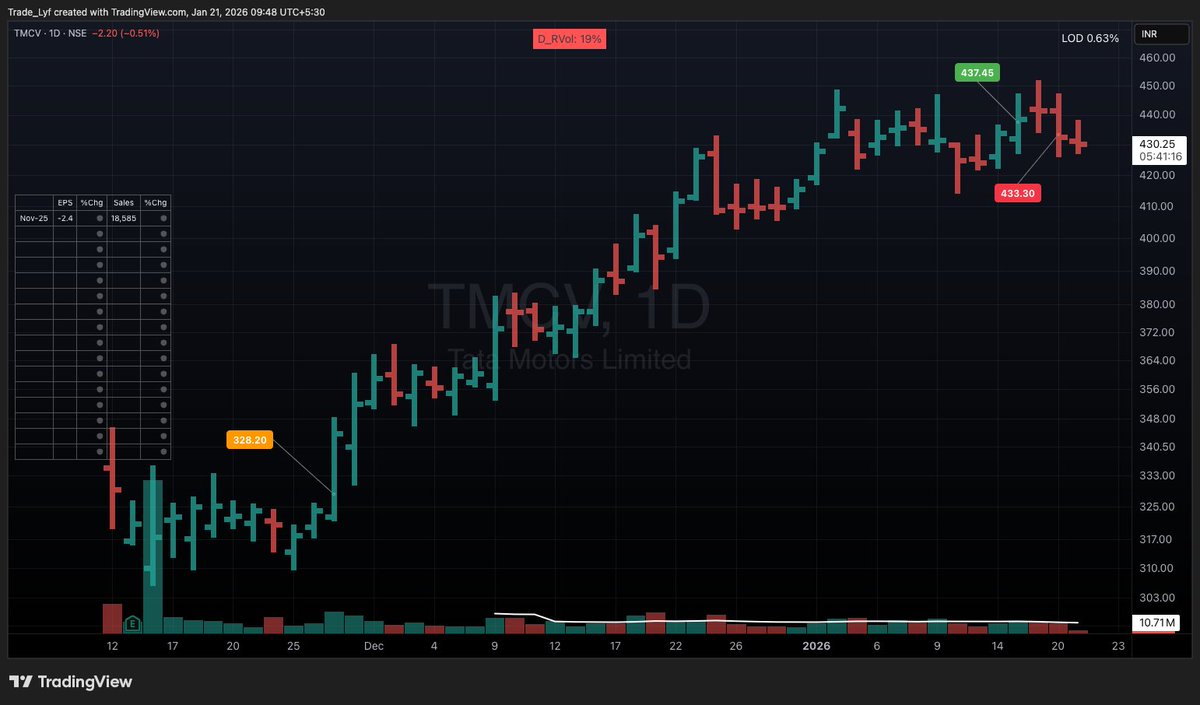Click the countdown timer 05:41:16
Viewport: 1200px width, 705px height.
(x=1161, y=157)
